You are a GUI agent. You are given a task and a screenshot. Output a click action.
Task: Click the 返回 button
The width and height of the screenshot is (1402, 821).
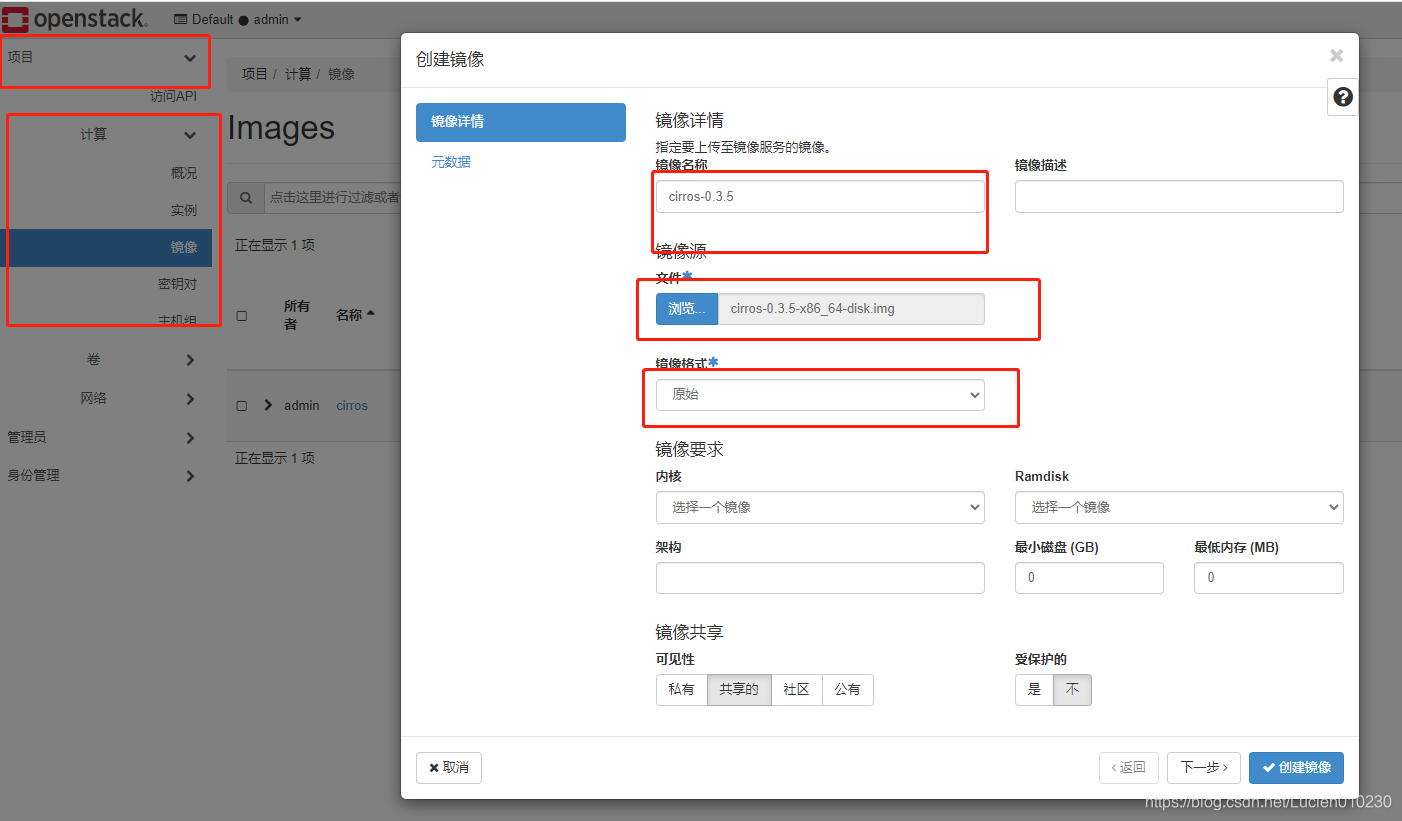[1128, 768]
